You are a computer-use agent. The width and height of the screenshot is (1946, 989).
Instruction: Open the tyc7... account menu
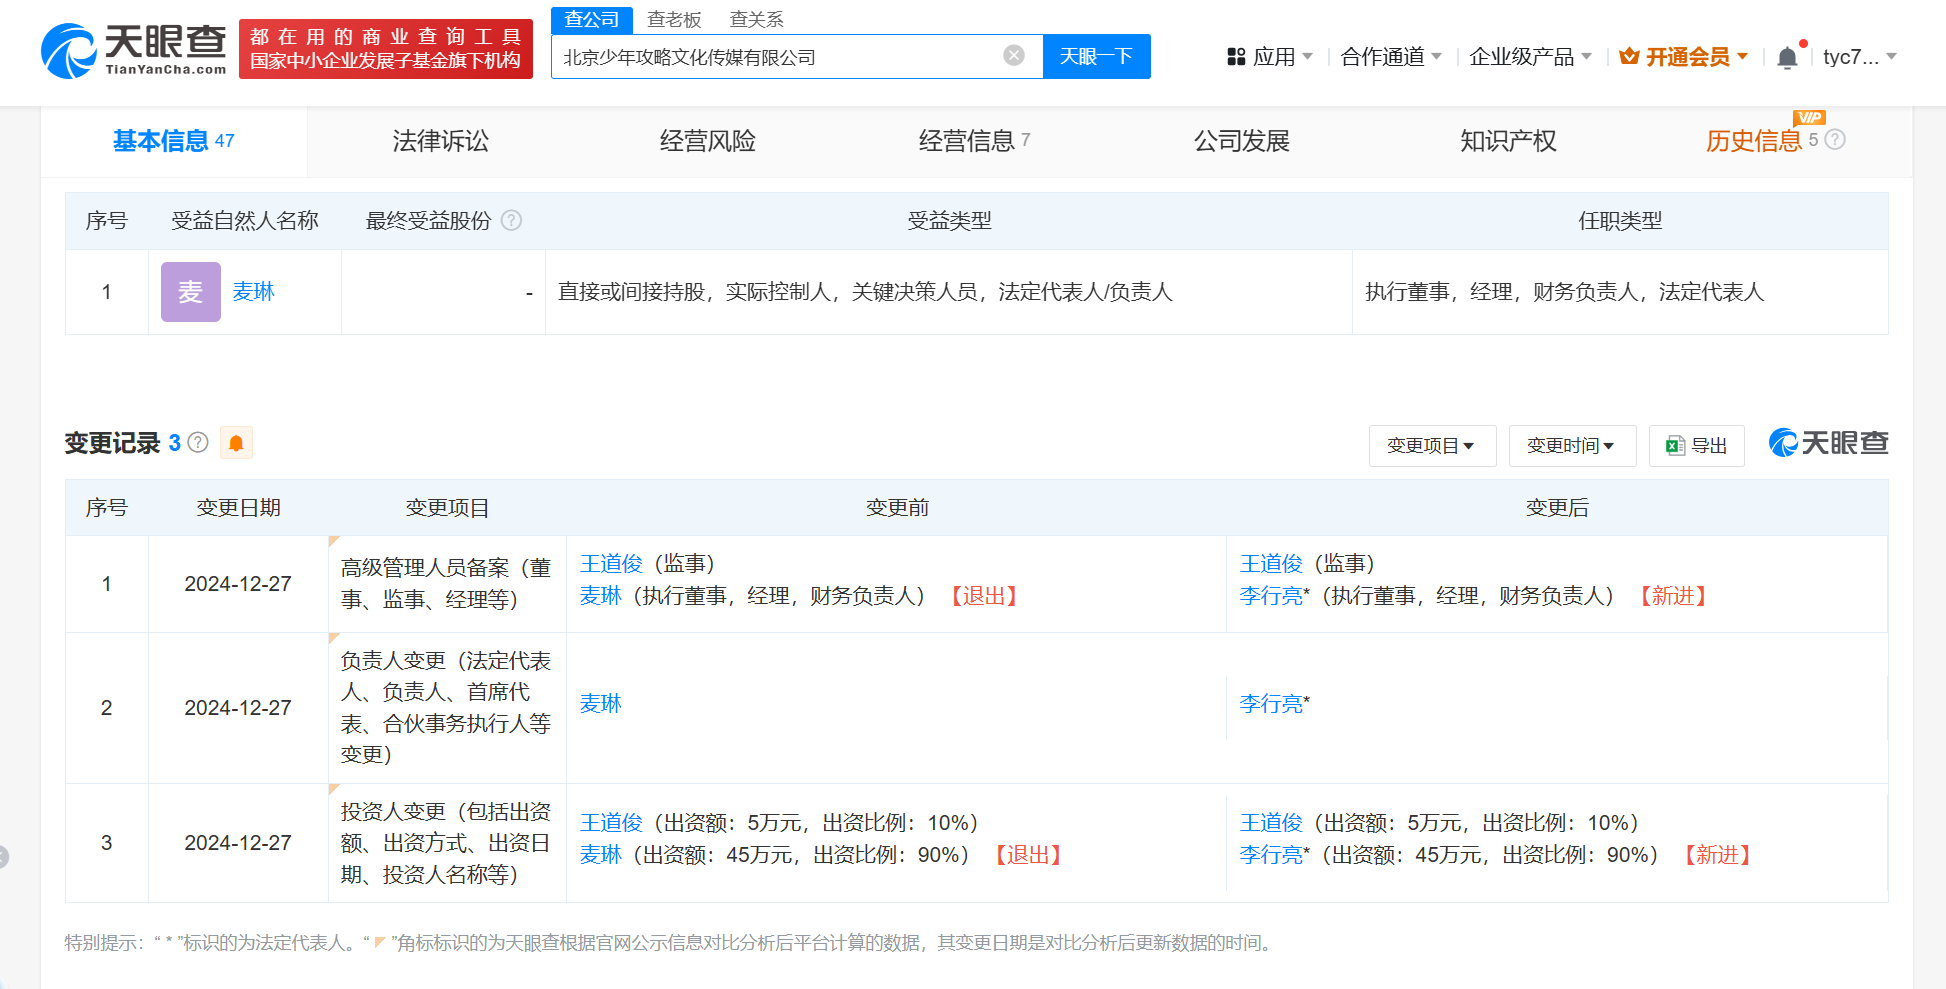coord(1860,57)
